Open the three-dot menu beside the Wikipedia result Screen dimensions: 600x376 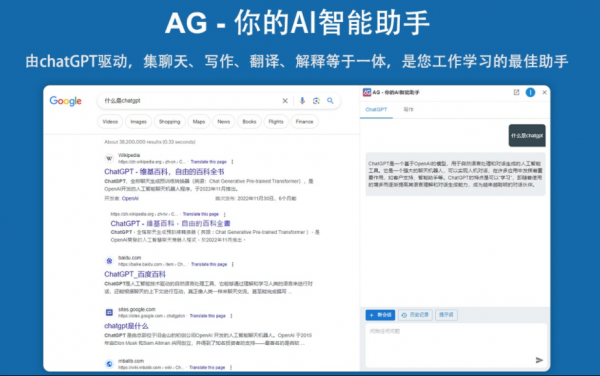point(232,162)
